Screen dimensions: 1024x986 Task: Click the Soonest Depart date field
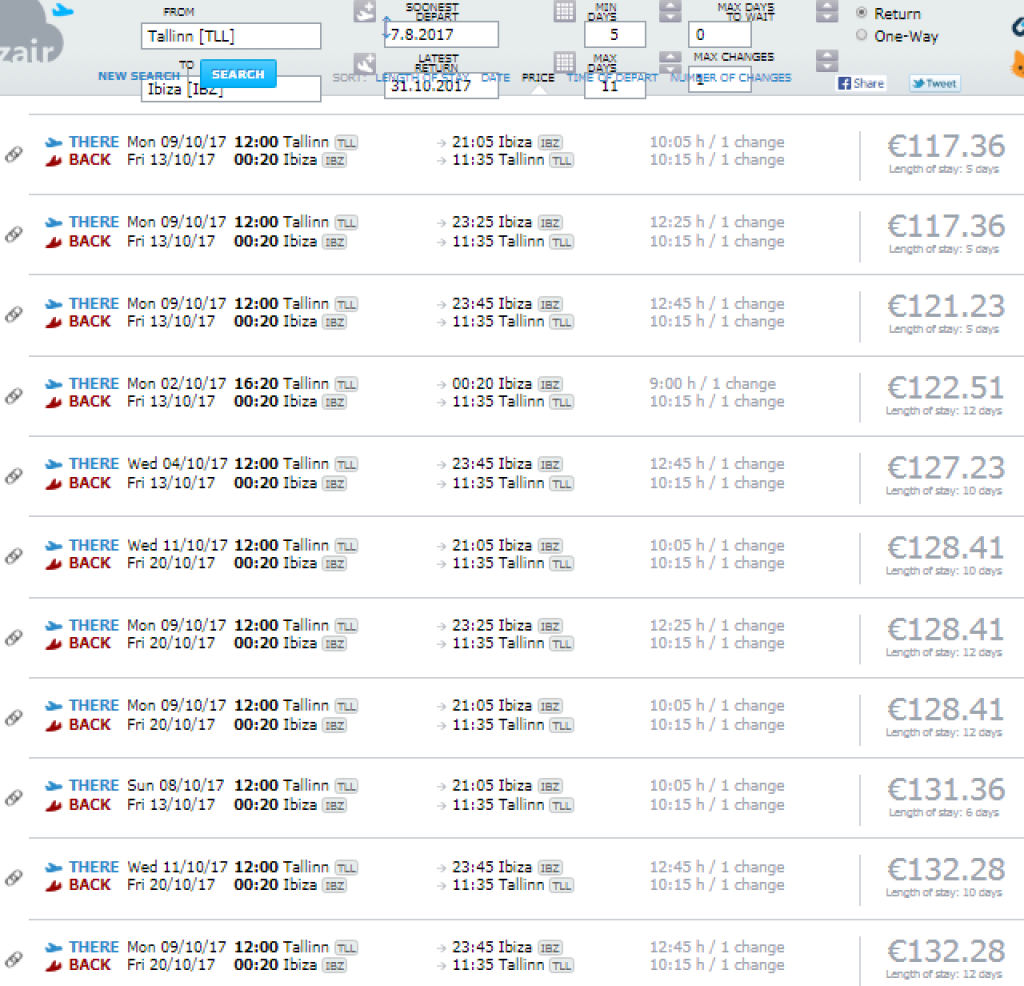tap(441, 35)
